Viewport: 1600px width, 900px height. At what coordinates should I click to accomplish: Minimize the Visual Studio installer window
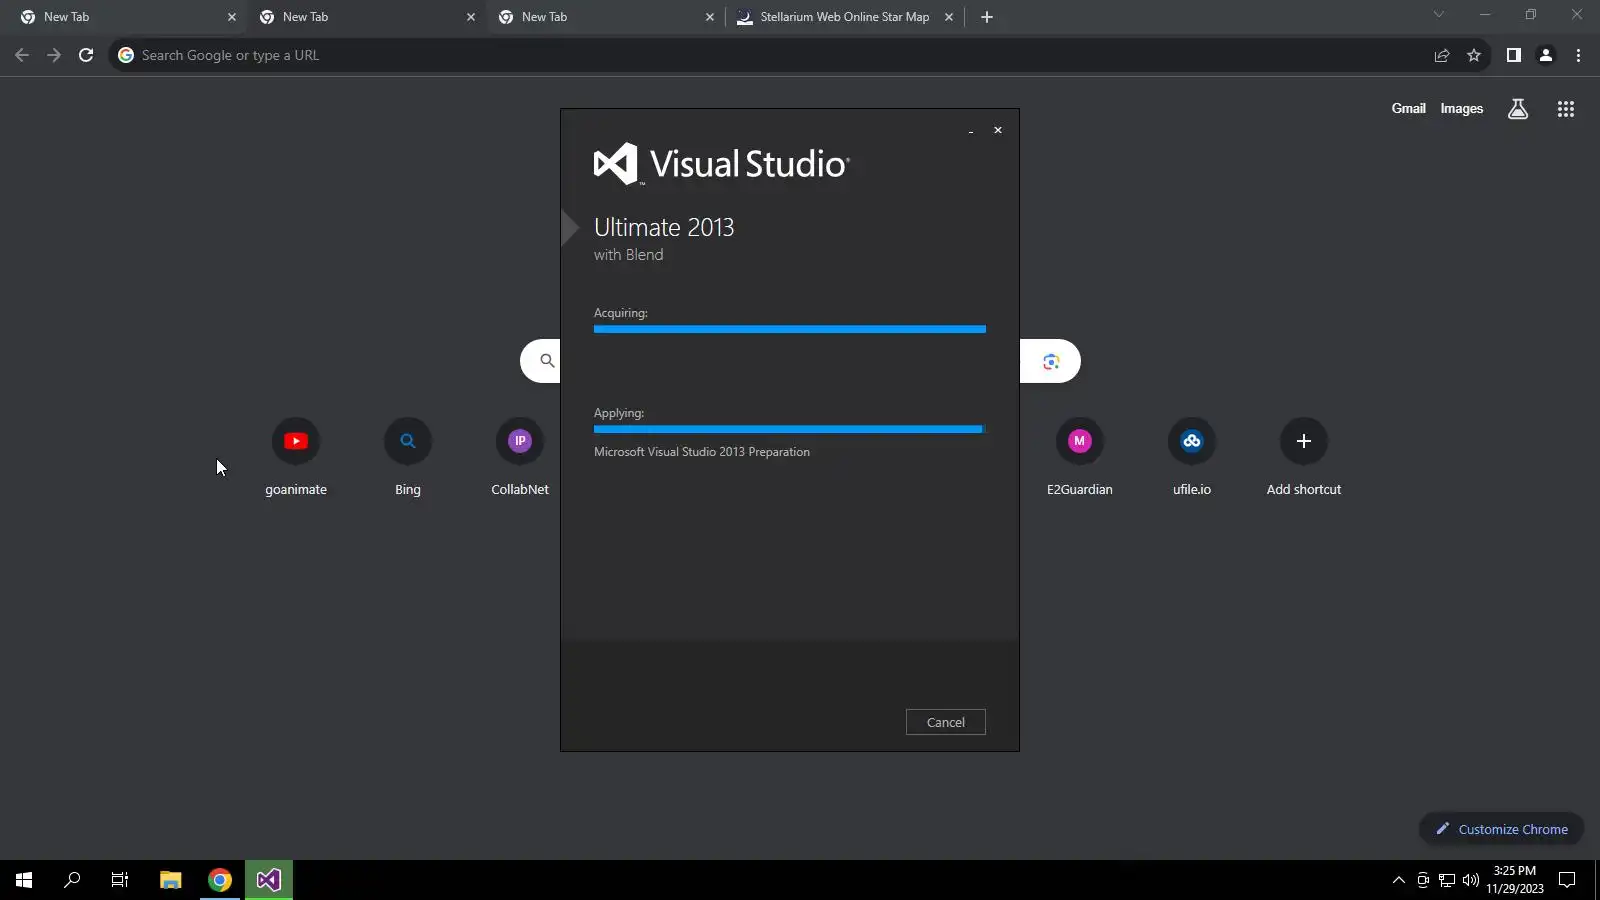[x=971, y=130]
